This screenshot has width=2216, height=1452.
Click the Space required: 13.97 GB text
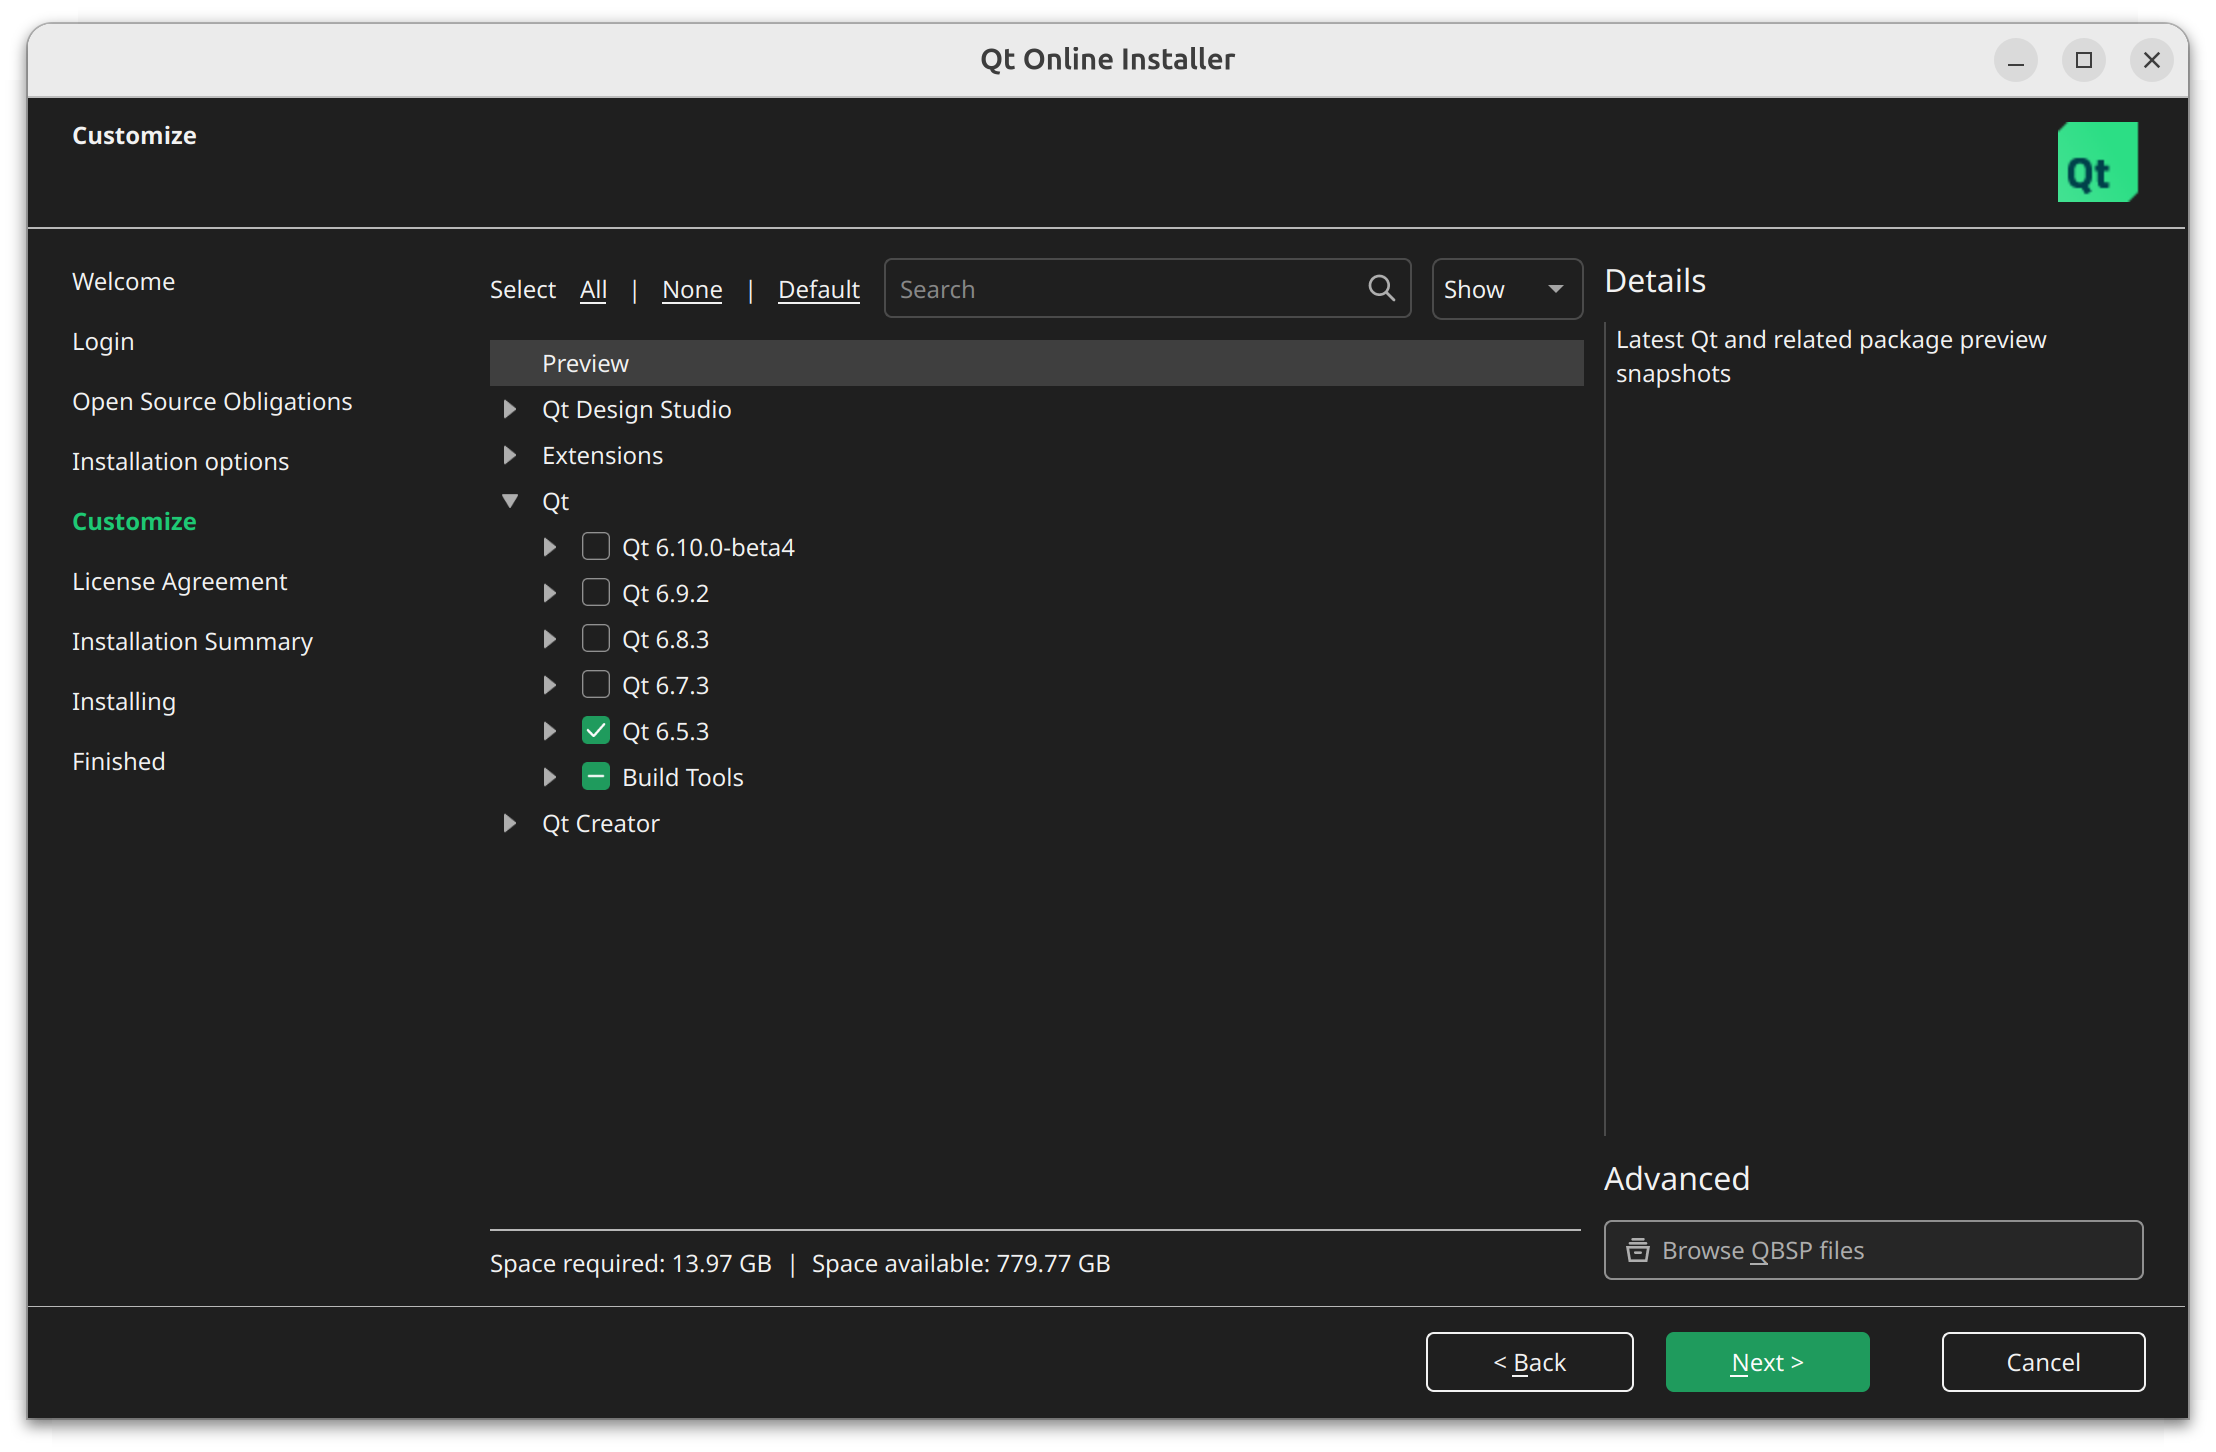630,1263
